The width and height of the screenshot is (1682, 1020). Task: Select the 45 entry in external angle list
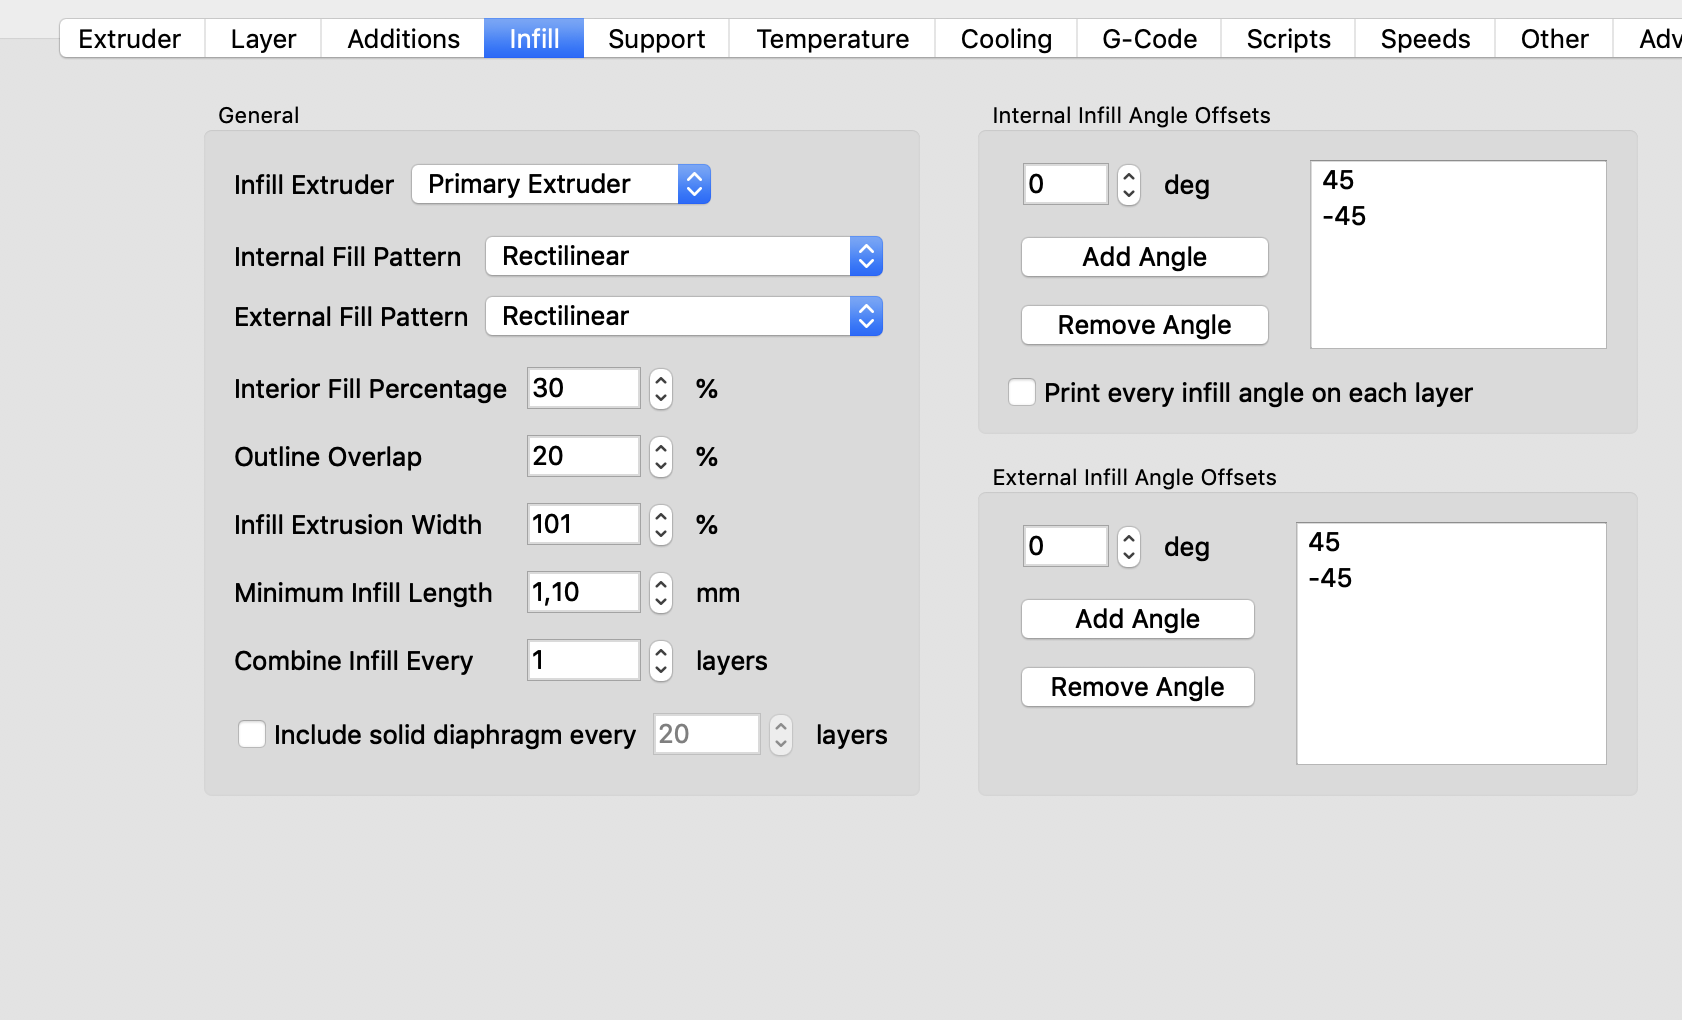tap(1324, 542)
